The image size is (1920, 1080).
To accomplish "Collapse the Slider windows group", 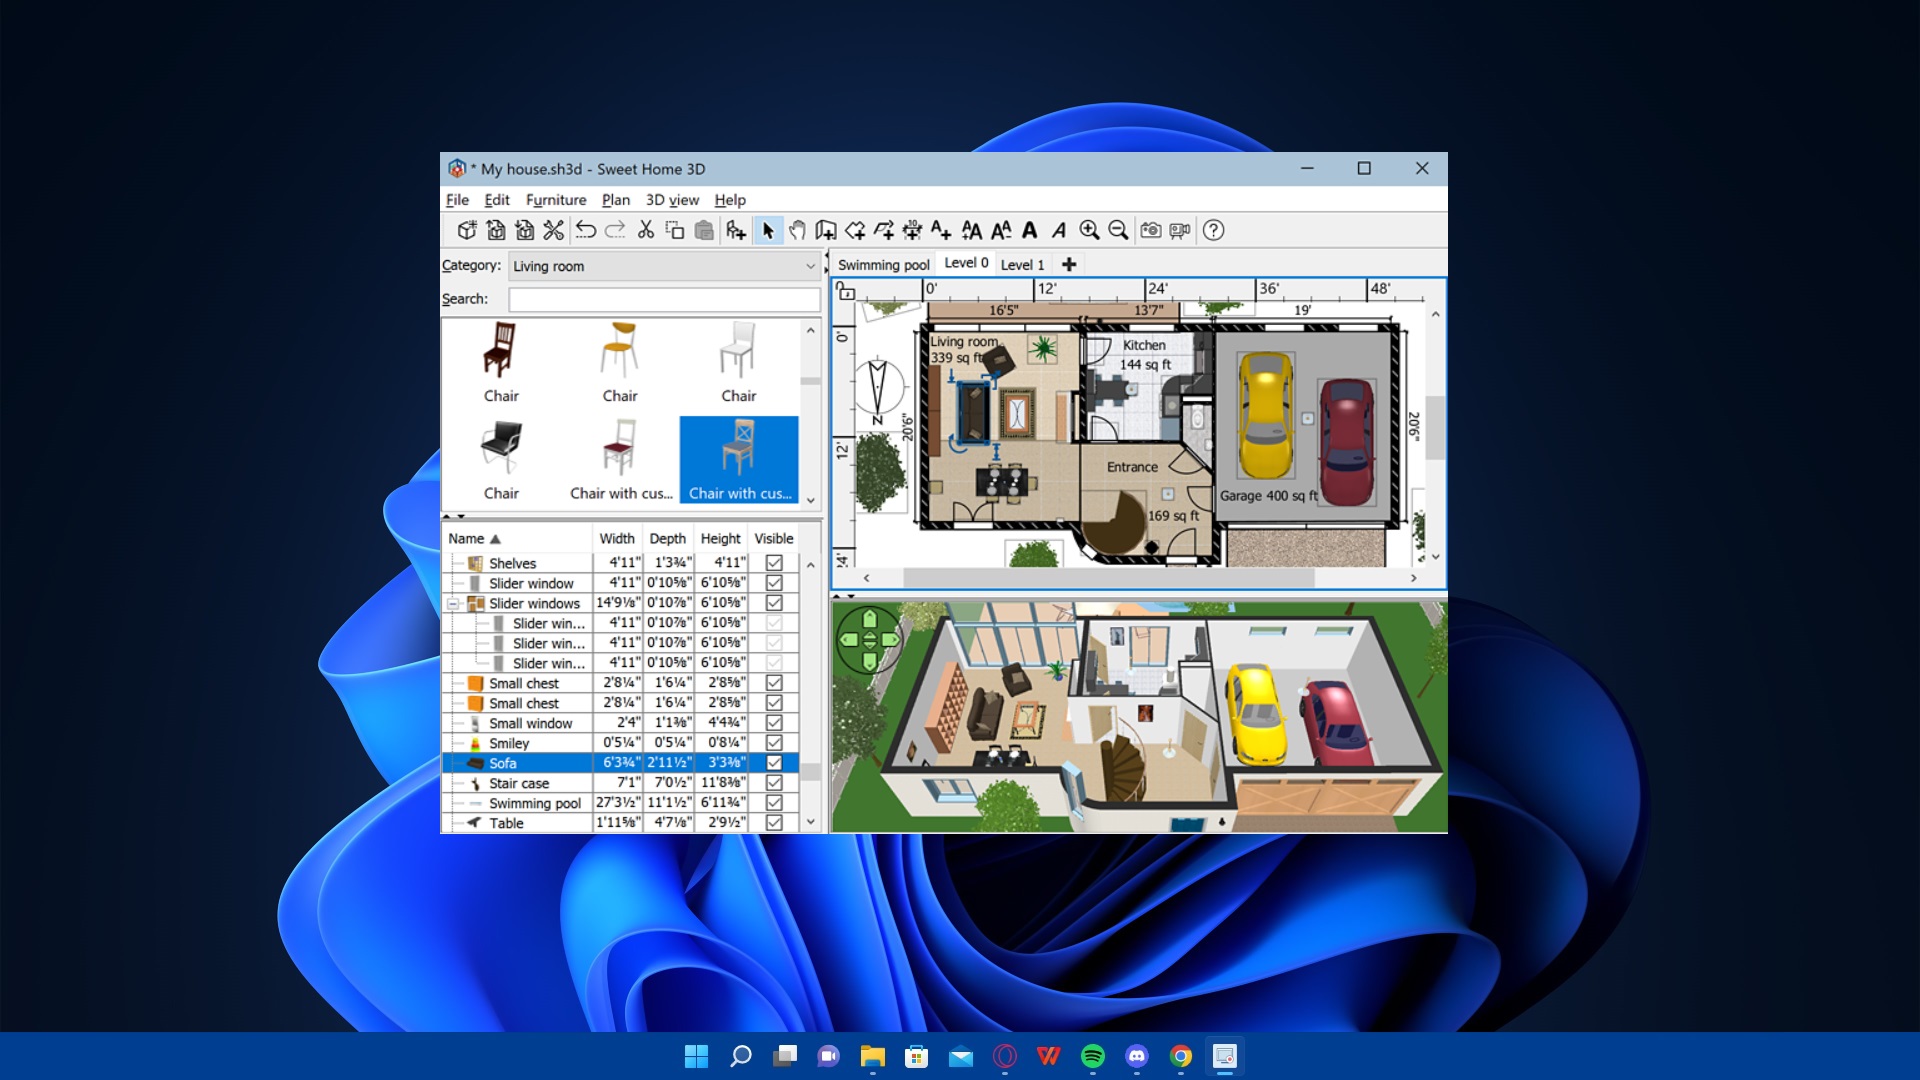I will (x=453, y=604).
